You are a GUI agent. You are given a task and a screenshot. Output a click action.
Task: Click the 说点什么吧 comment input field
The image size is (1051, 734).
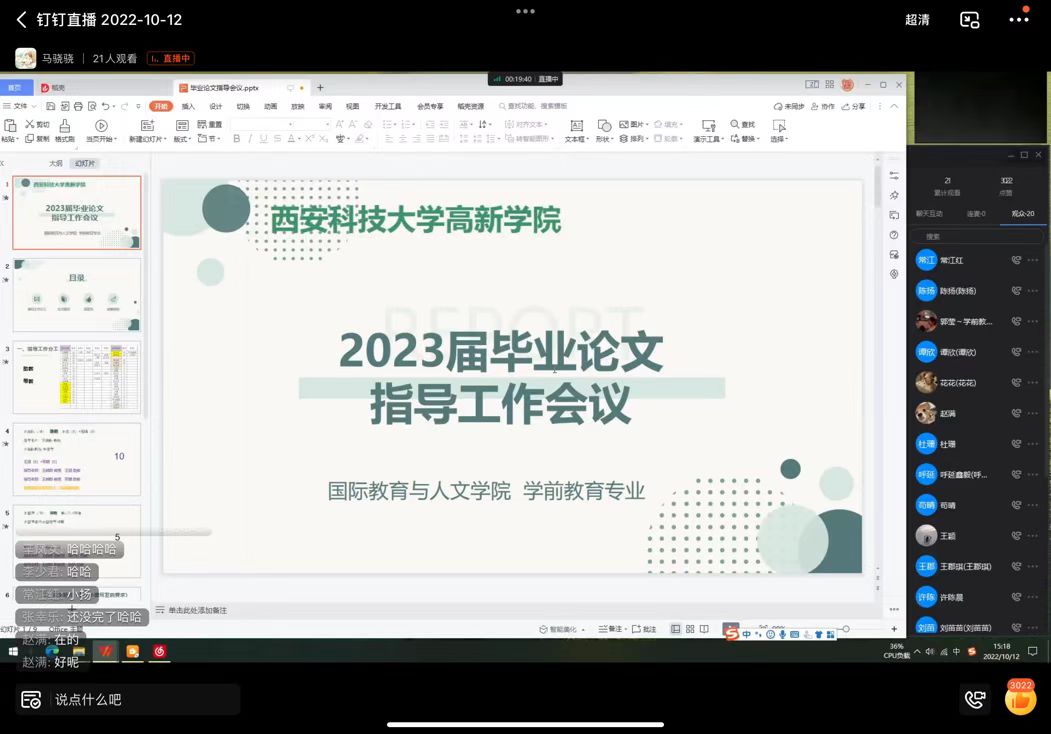pos(130,699)
